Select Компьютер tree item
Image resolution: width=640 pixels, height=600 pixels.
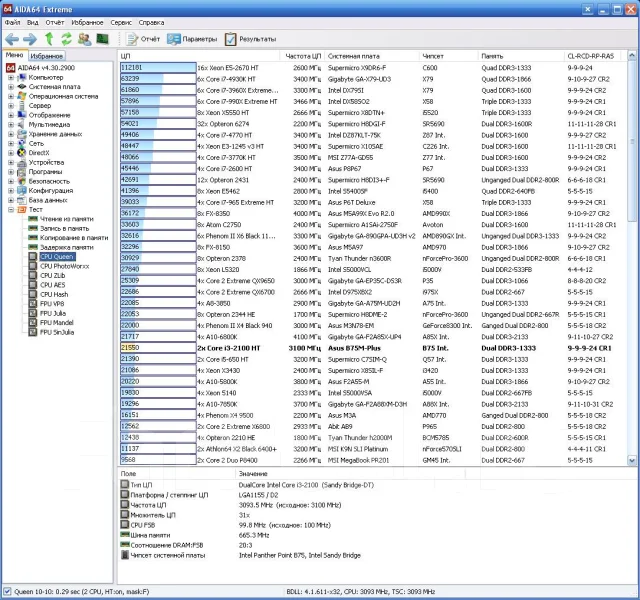[46, 77]
